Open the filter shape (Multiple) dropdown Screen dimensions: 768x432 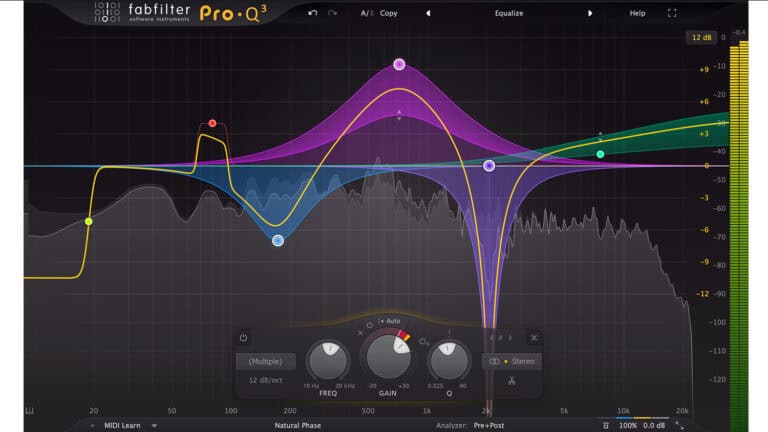tap(265, 361)
